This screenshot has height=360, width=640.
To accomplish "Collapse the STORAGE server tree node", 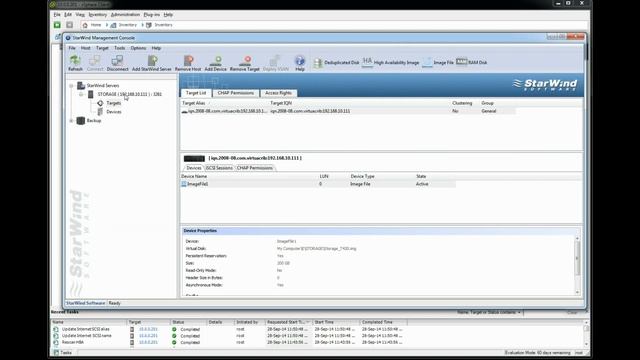I will pos(81,94).
